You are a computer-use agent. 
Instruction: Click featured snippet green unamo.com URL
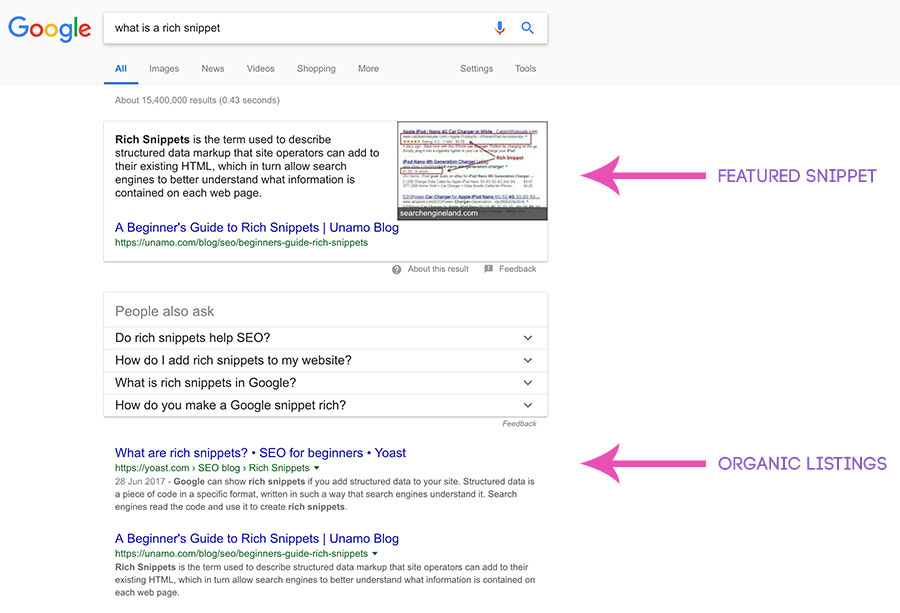[241, 243]
